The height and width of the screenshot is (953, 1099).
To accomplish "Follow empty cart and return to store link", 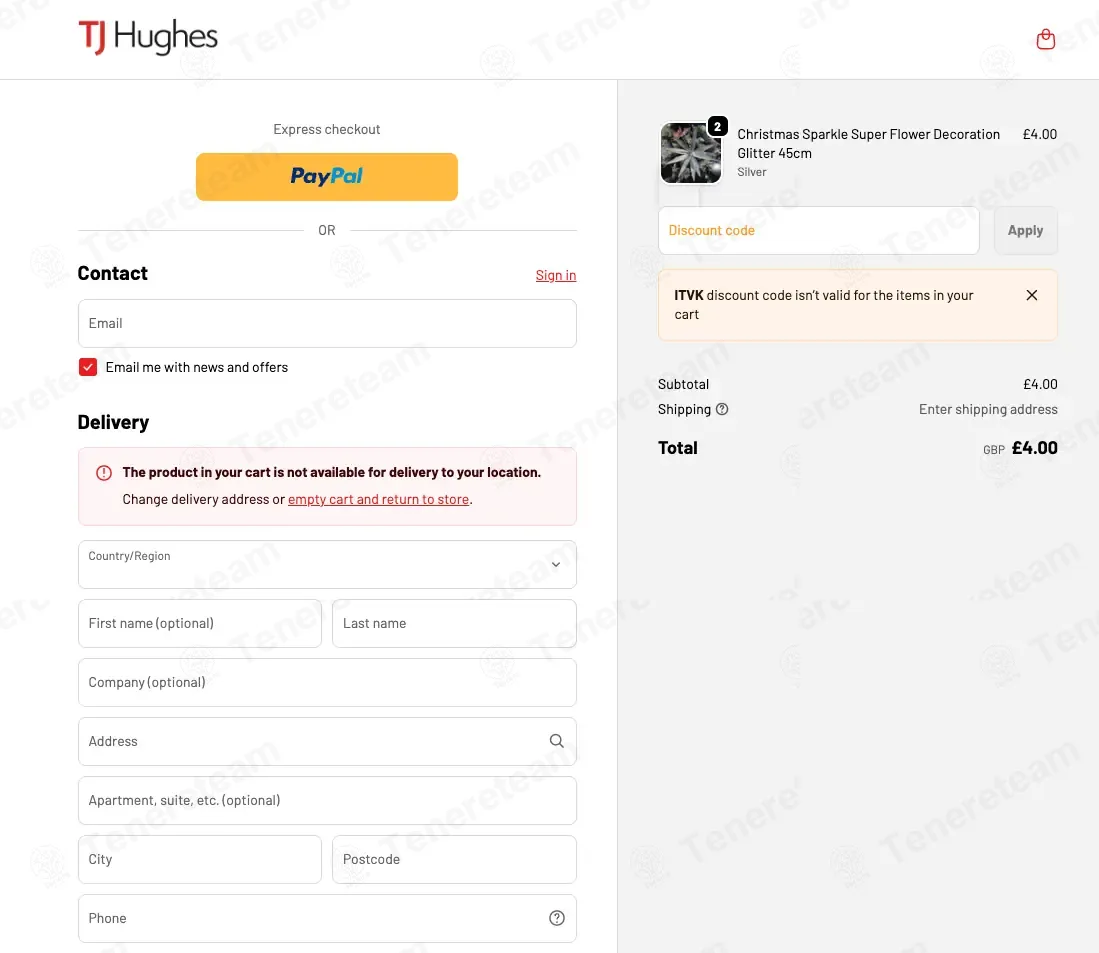I will point(378,500).
